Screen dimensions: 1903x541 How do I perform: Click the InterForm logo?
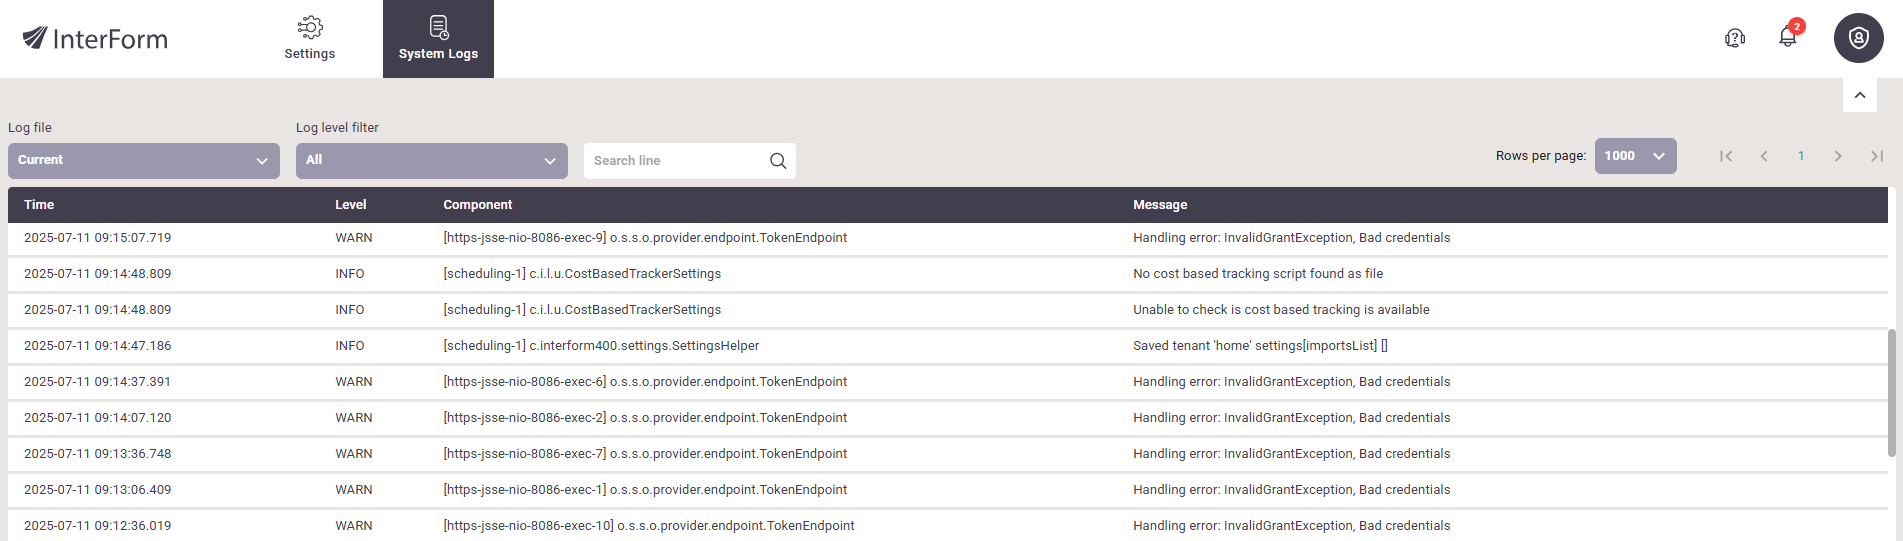point(95,38)
